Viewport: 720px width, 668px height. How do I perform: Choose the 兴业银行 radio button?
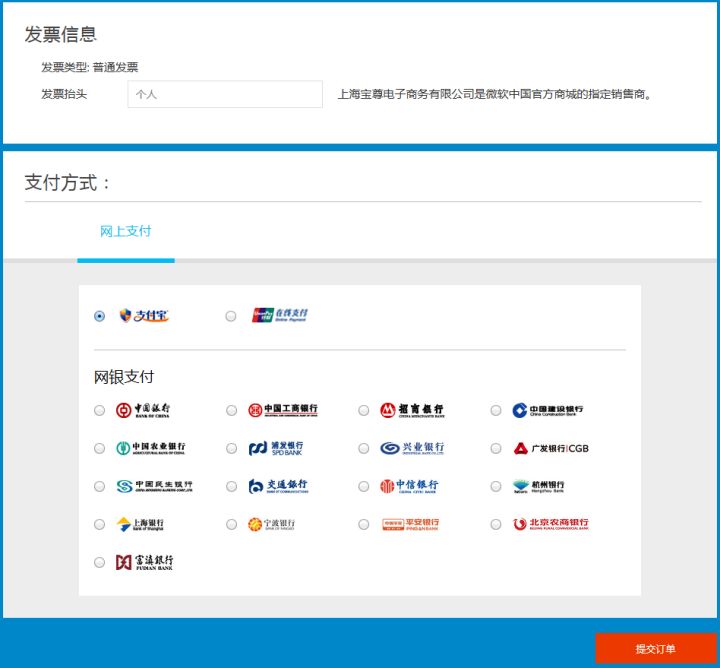(x=364, y=448)
